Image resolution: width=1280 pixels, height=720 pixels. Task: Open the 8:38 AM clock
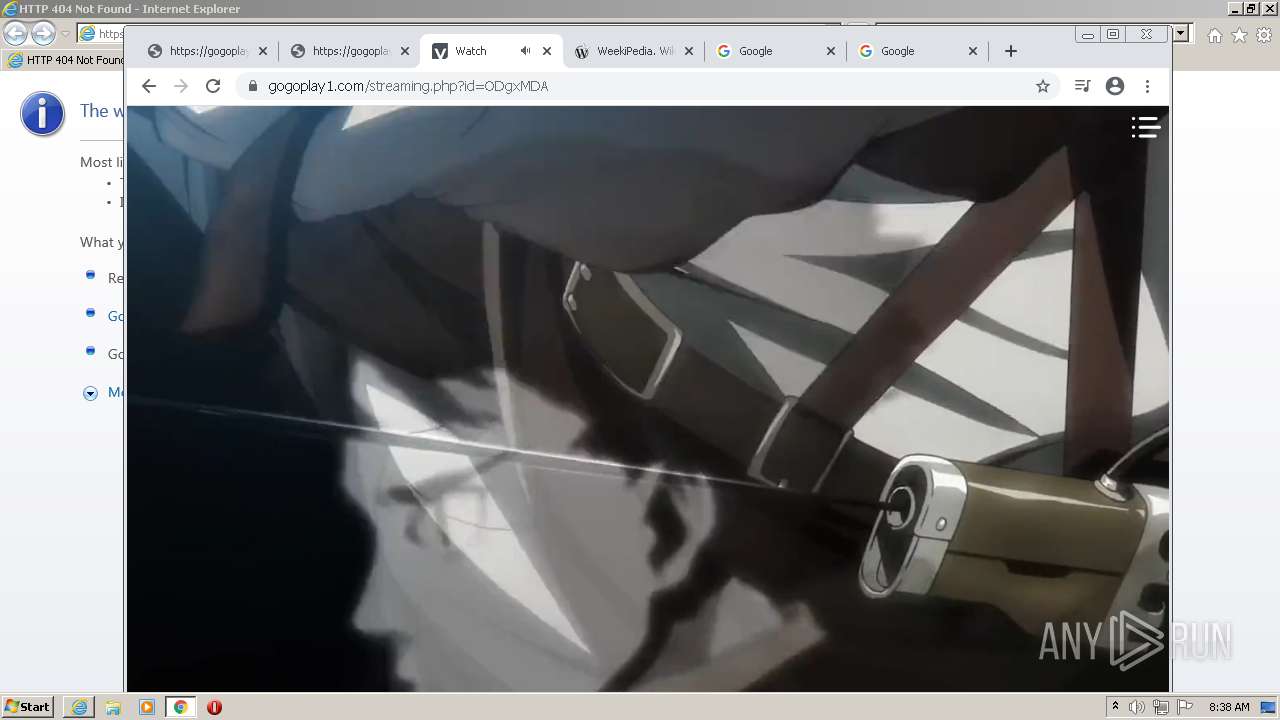click(x=1229, y=707)
